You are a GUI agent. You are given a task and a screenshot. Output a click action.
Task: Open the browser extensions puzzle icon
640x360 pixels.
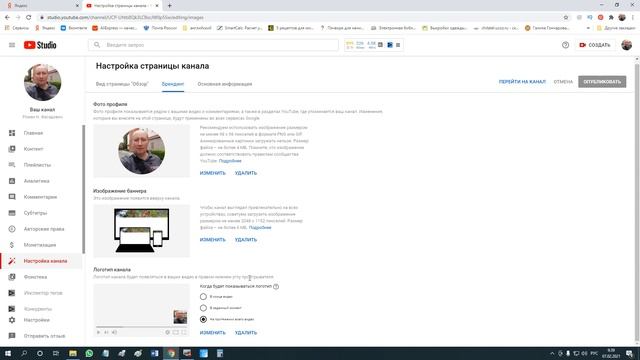point(611,18)
